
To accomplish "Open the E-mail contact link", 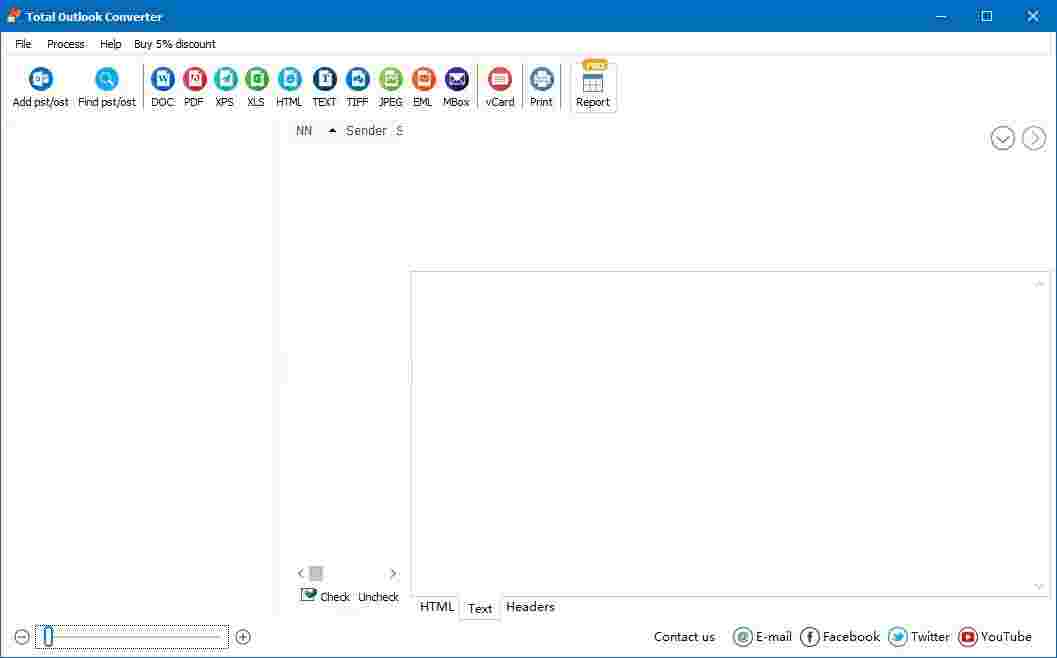I will click(762, 636).
